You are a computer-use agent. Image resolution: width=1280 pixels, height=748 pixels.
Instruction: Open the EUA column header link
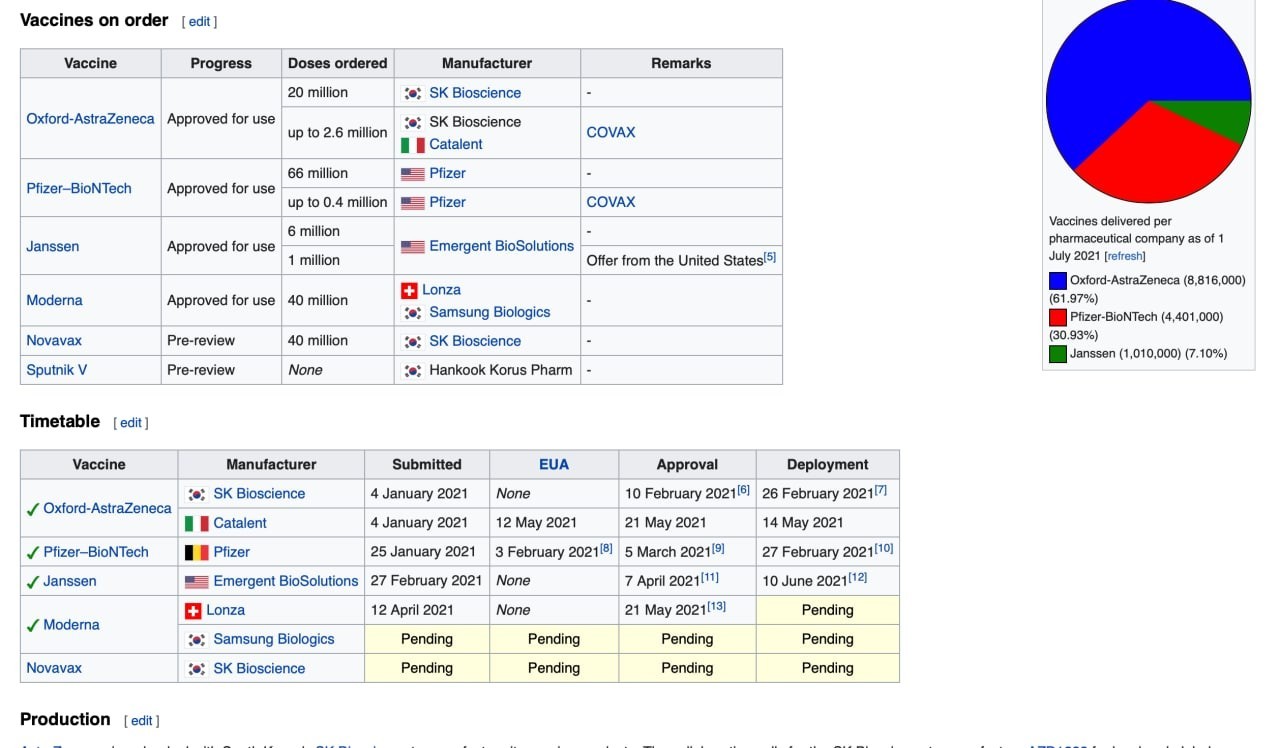click(554, 465)
